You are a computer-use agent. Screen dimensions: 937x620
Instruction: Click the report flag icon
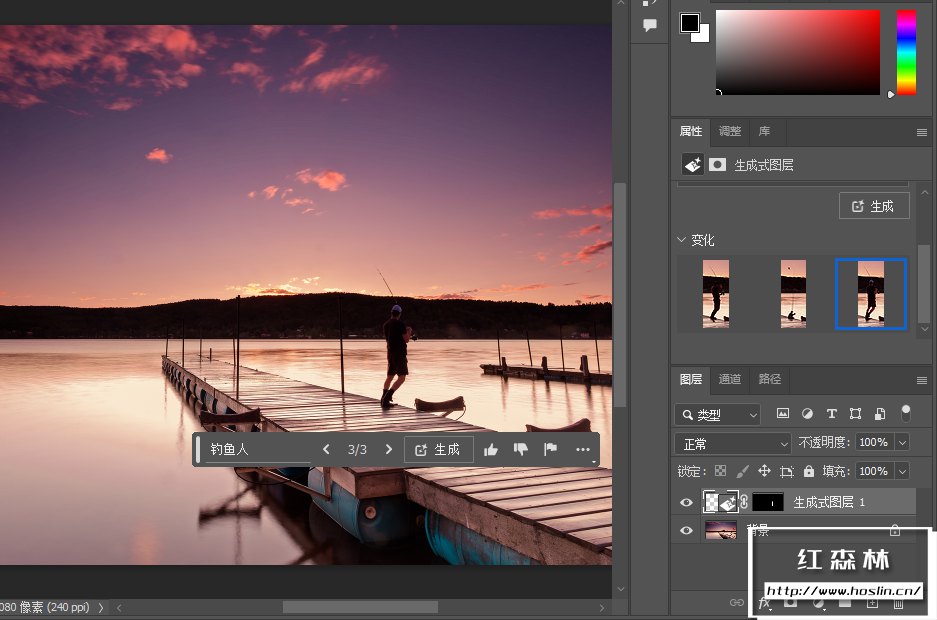coord(550,450)
